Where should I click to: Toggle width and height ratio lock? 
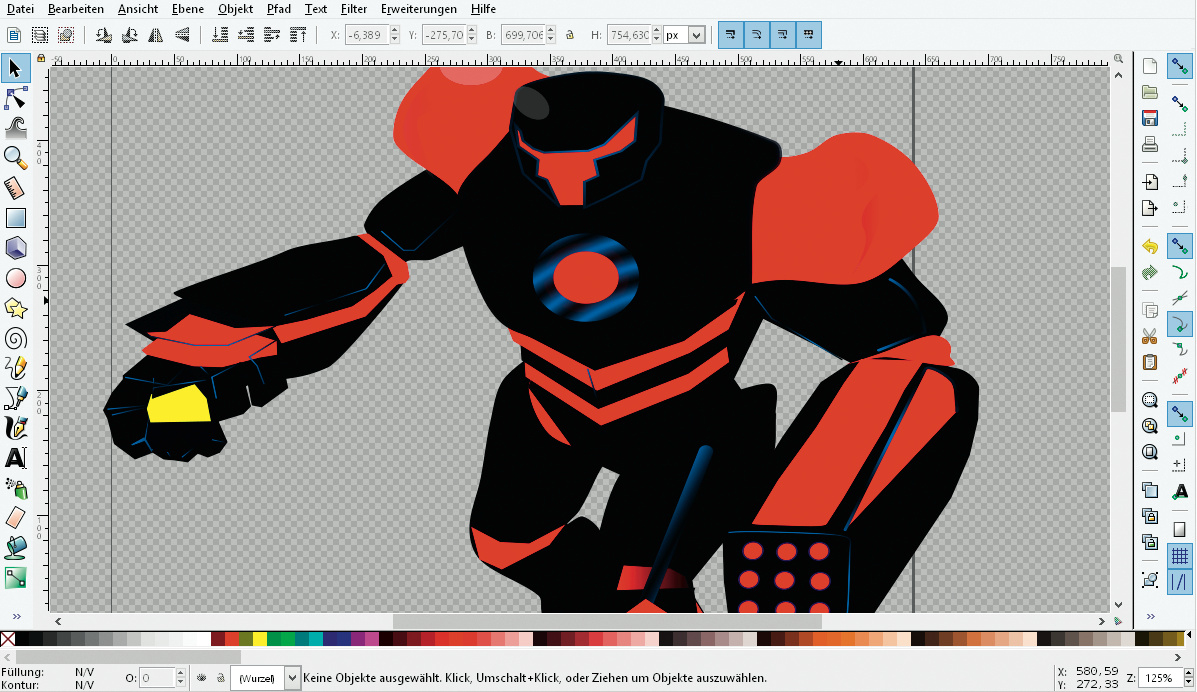tap(570, 35)
